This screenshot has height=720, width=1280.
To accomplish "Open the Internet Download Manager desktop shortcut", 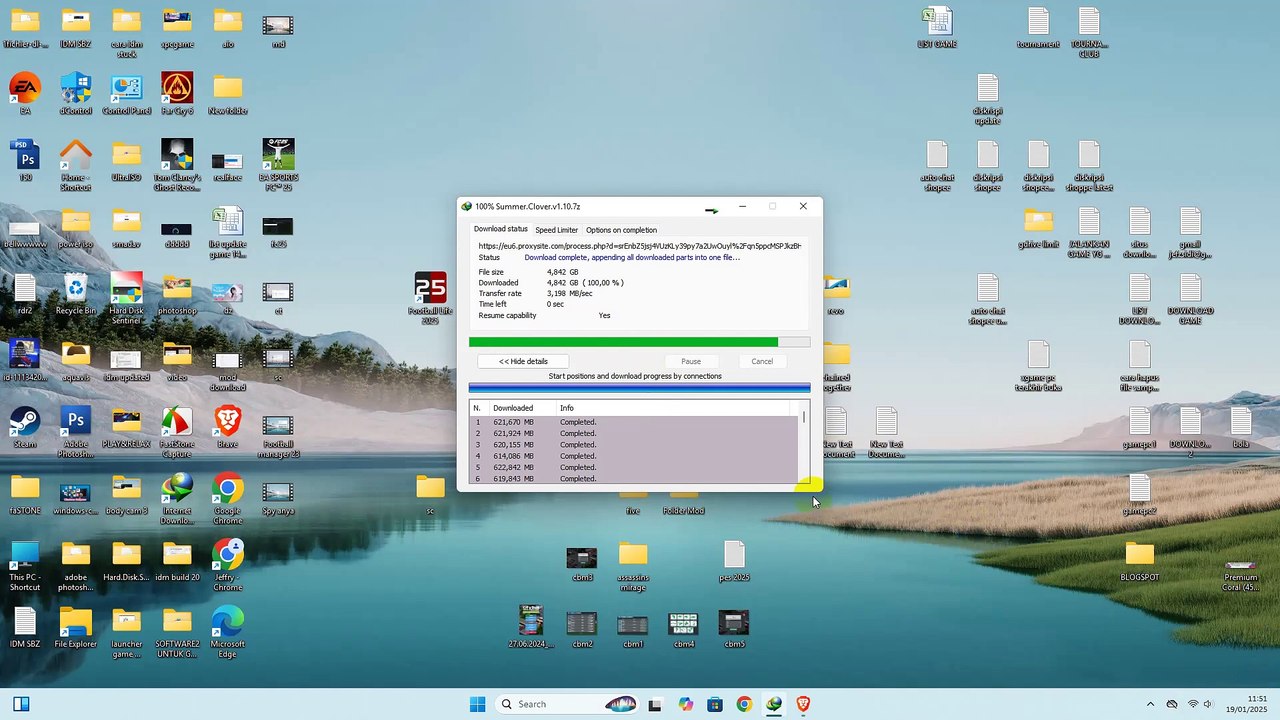I will click(x=177, y=498).
